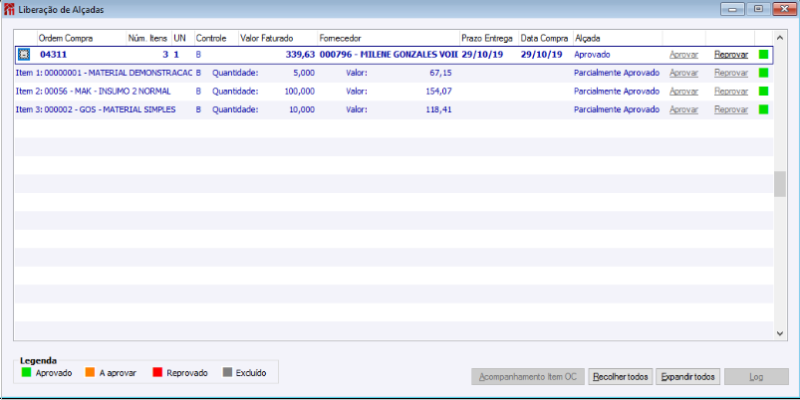Image resolution: width=800 pixels, height=400 pixels.
Task: Click Fornecedor column header
Action: coord(388,38)
